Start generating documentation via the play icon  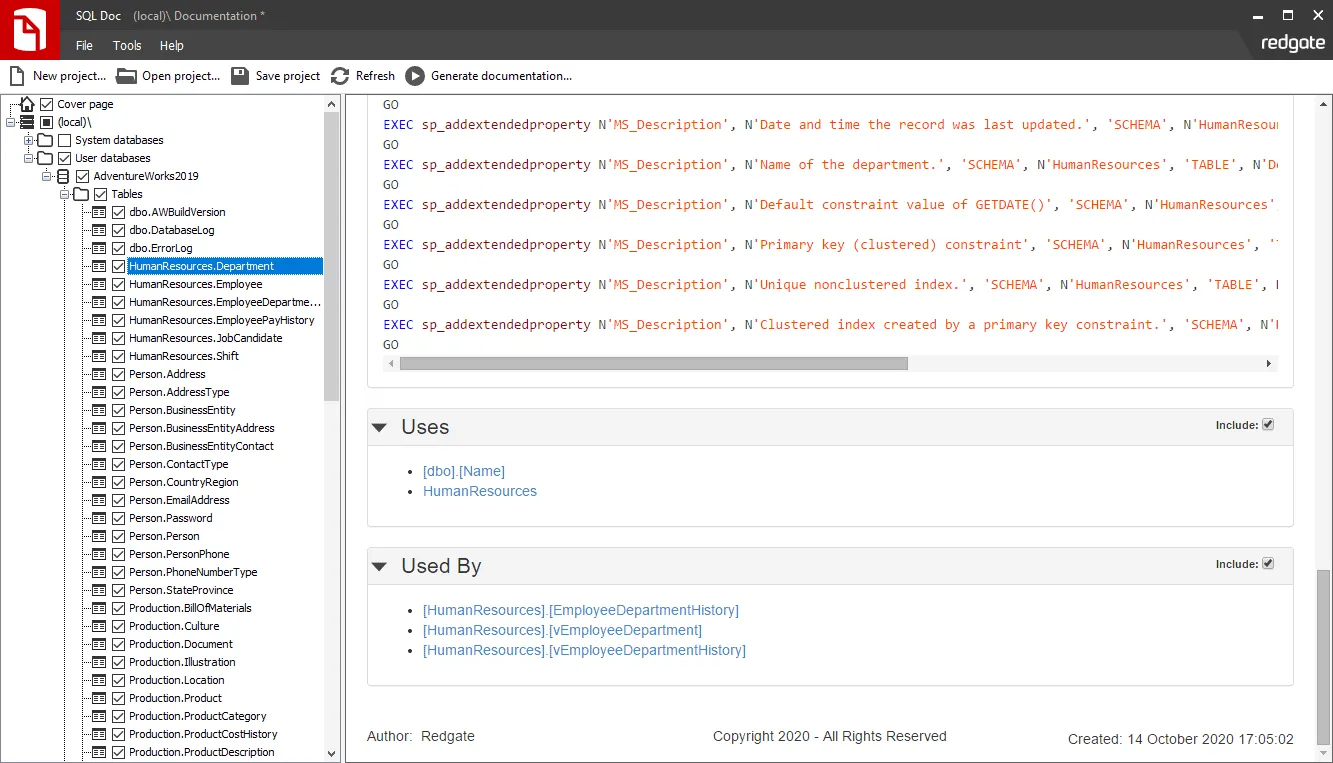pos(416,75)
